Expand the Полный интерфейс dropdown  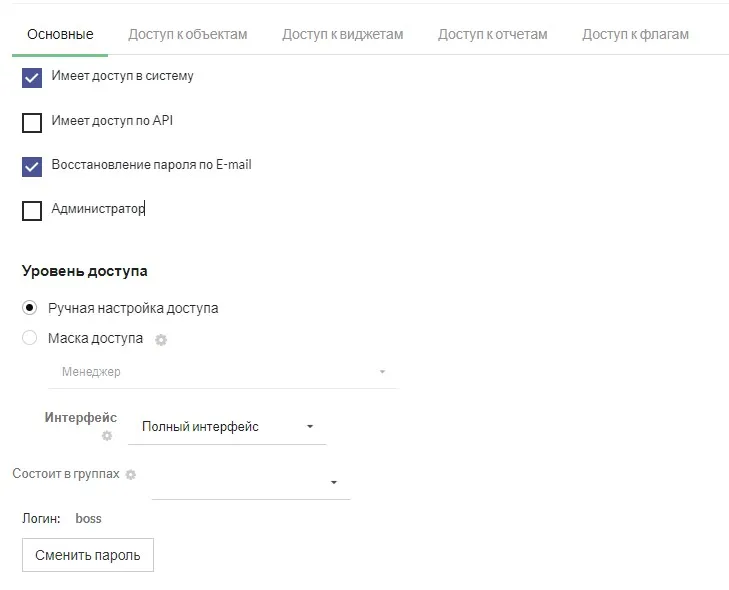228,427
